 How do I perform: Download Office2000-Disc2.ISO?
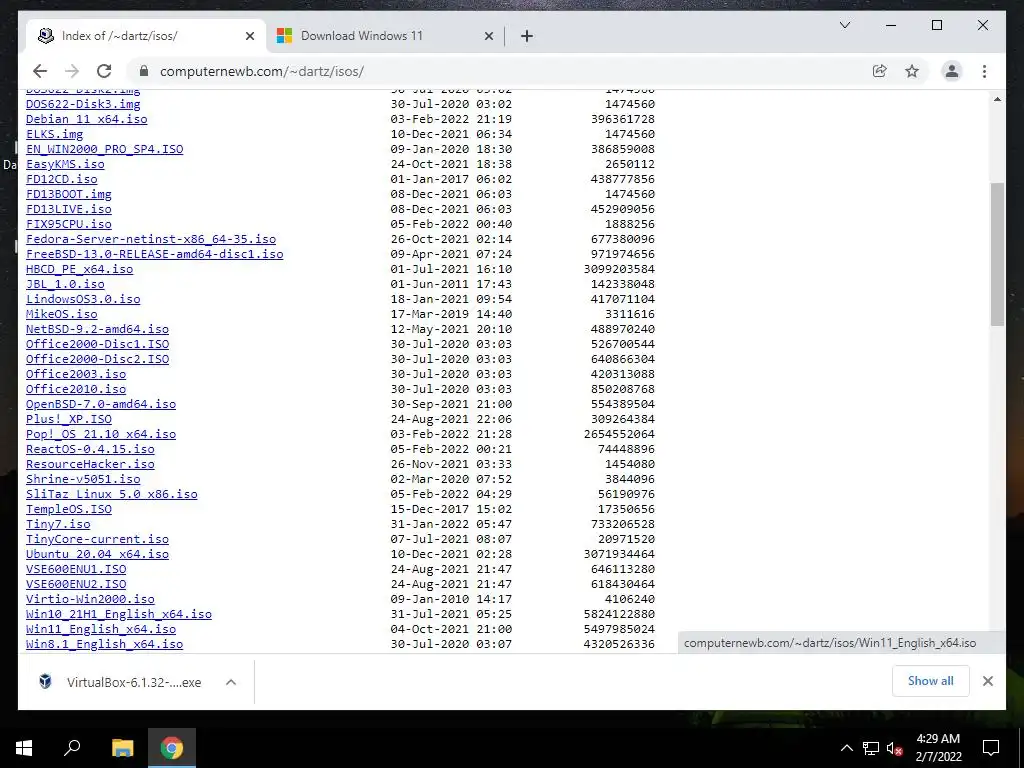click(x=97, y=359)
